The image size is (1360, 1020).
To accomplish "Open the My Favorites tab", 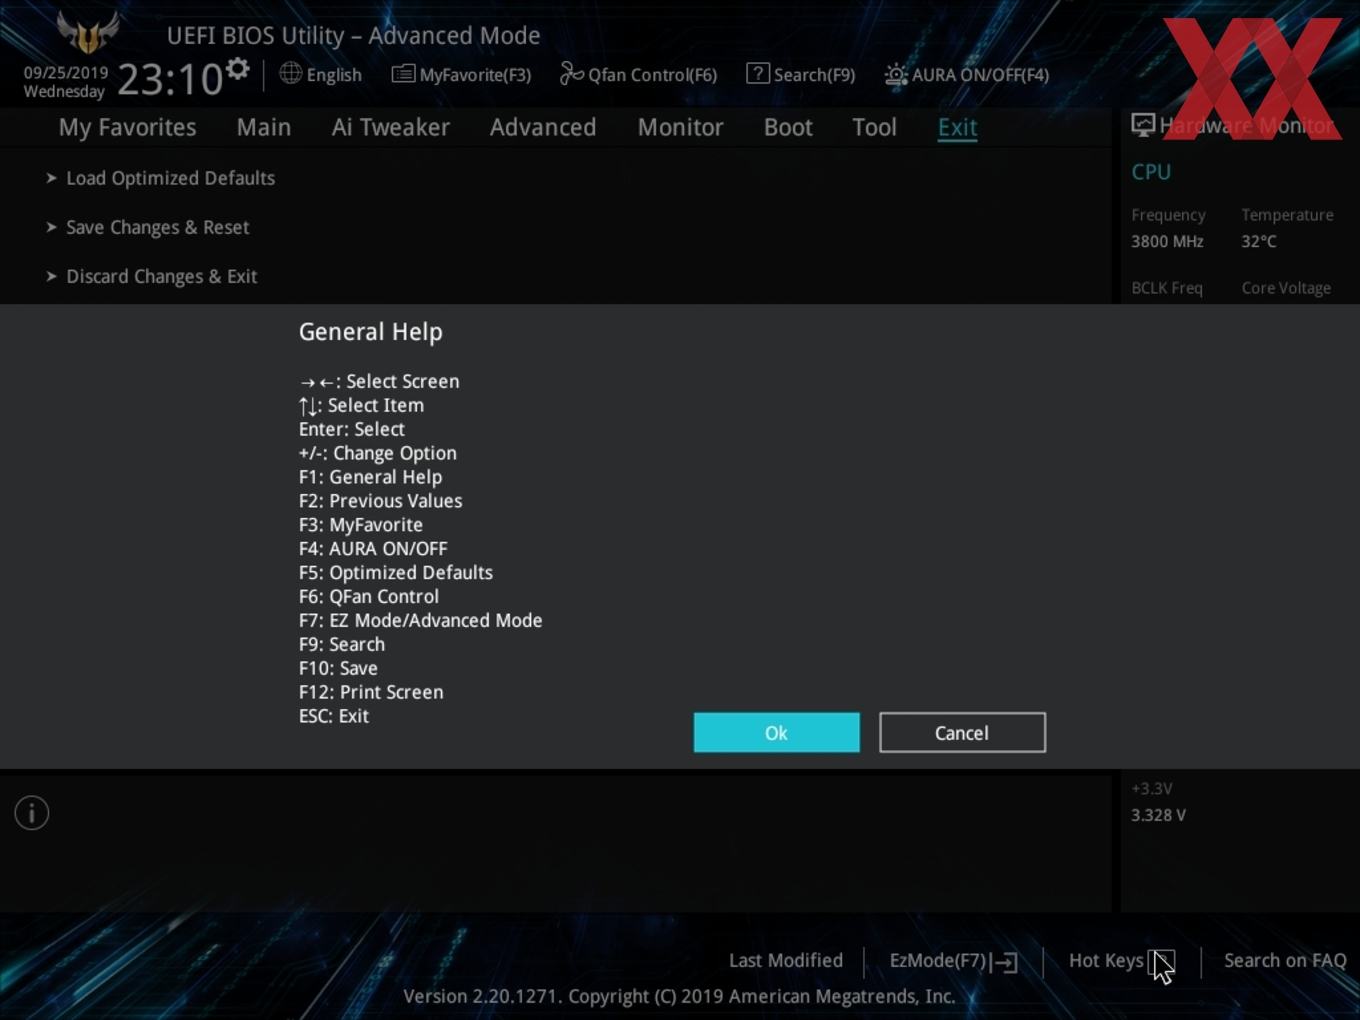I will [127, 127].
